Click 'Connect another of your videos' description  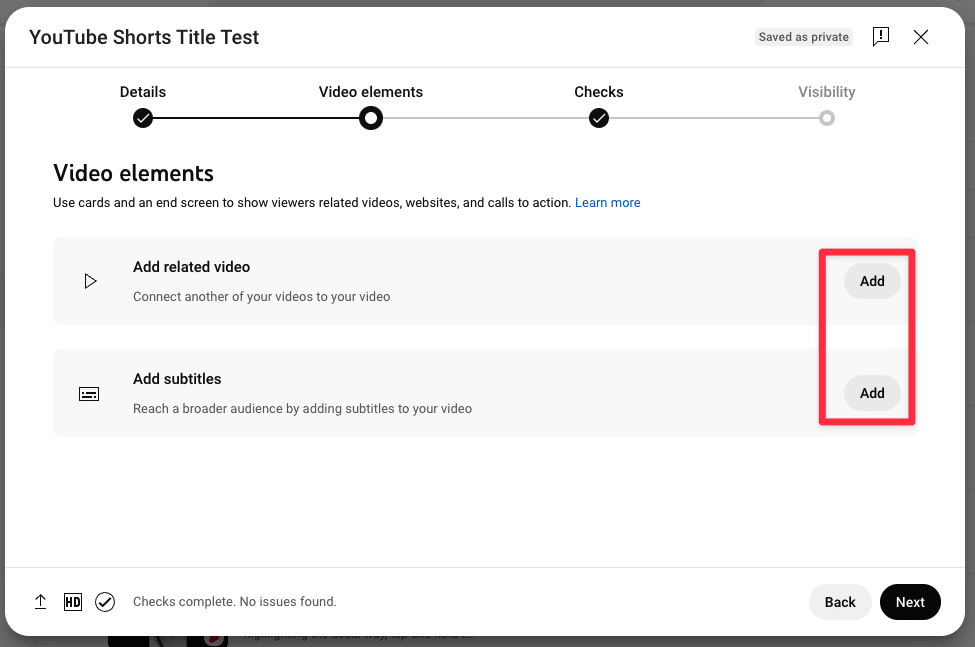pos(261,296)
